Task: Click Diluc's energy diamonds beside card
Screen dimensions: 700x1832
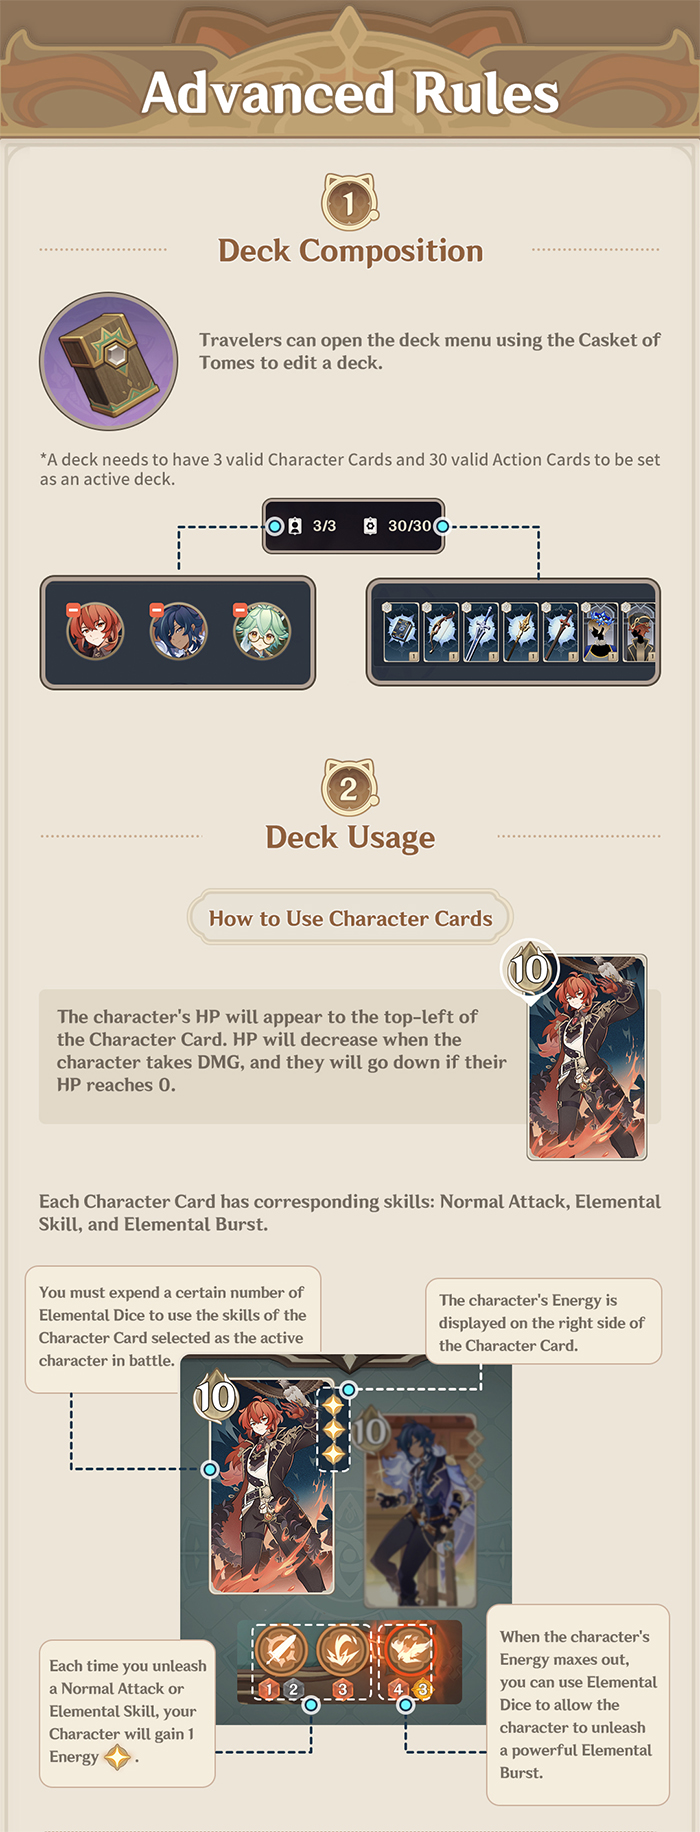Action: (x=333, y=1429)
